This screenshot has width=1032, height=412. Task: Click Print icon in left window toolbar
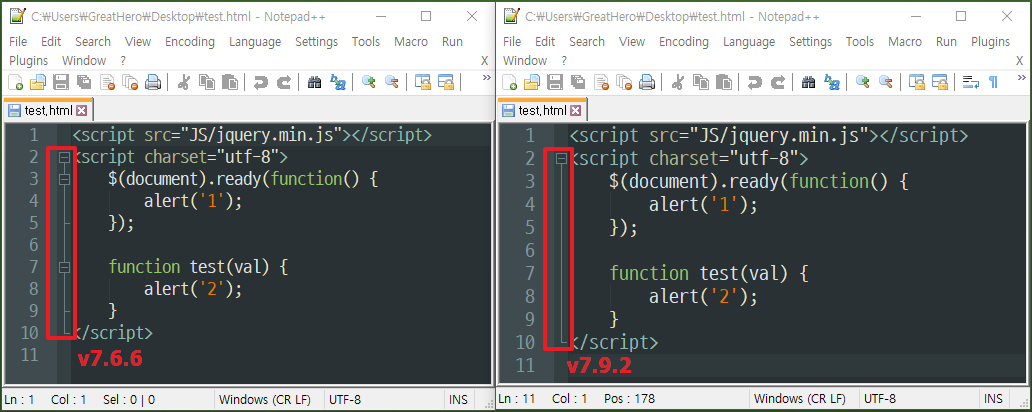tap(153, 82)
